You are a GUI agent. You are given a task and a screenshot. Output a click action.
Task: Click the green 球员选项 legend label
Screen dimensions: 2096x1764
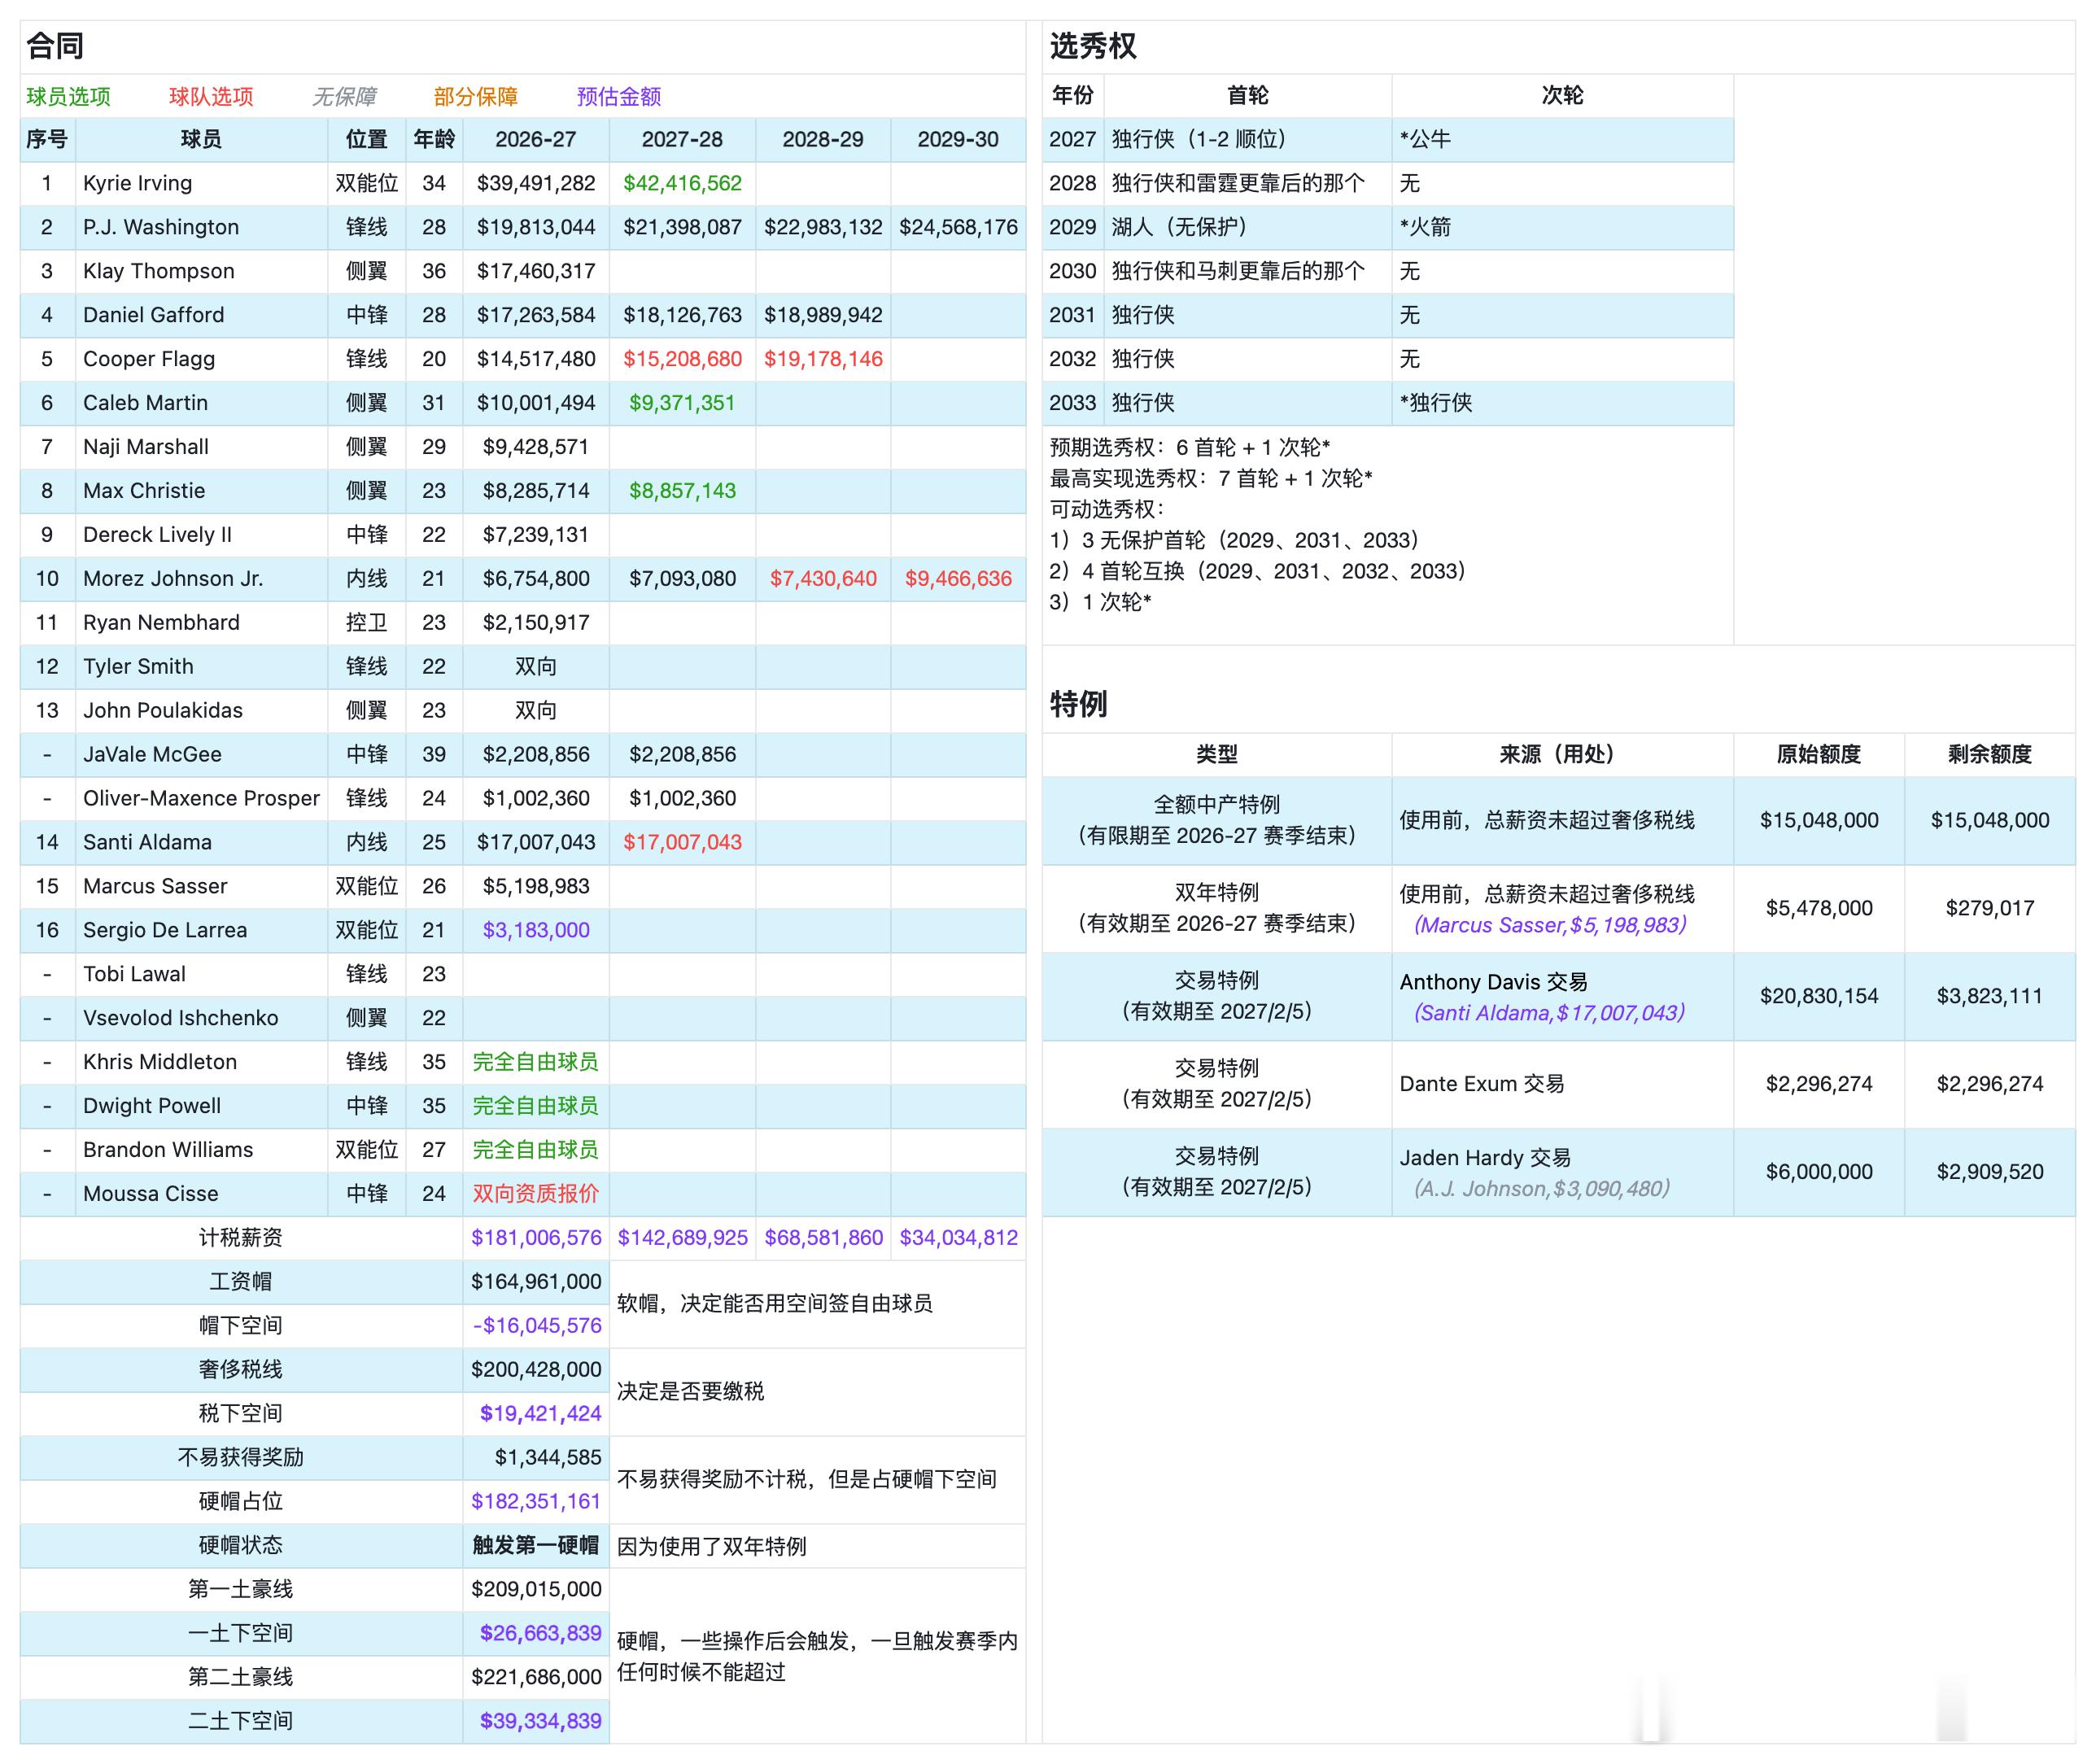coord(69,97)
